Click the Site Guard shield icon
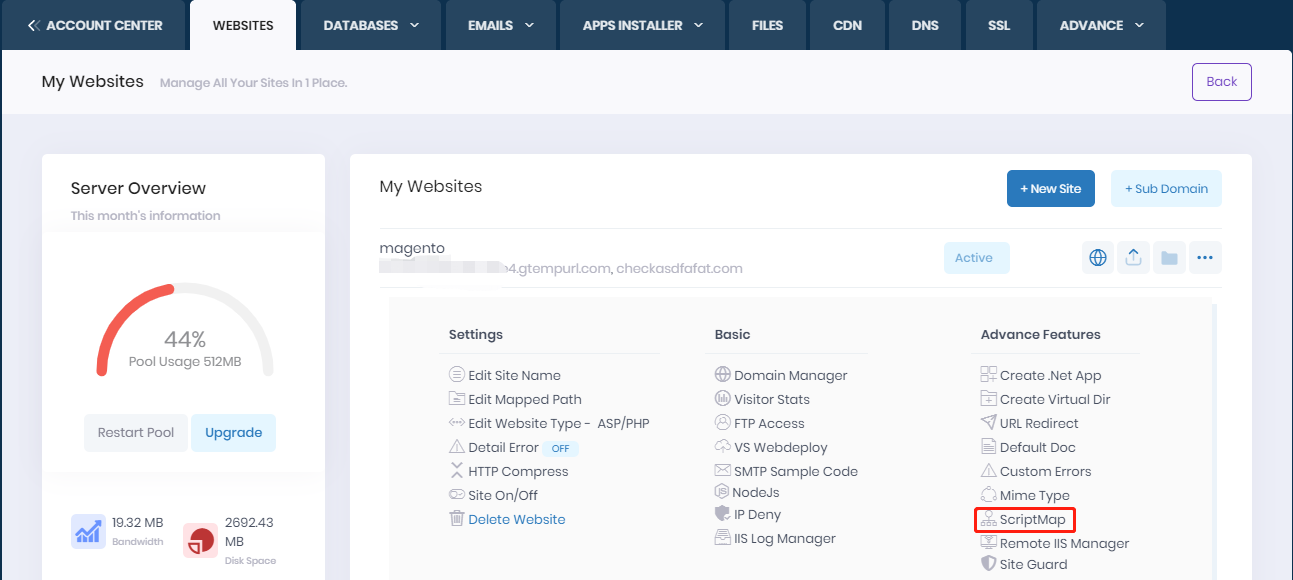Viewport: 1293px width, 580px height. [988, 564]
